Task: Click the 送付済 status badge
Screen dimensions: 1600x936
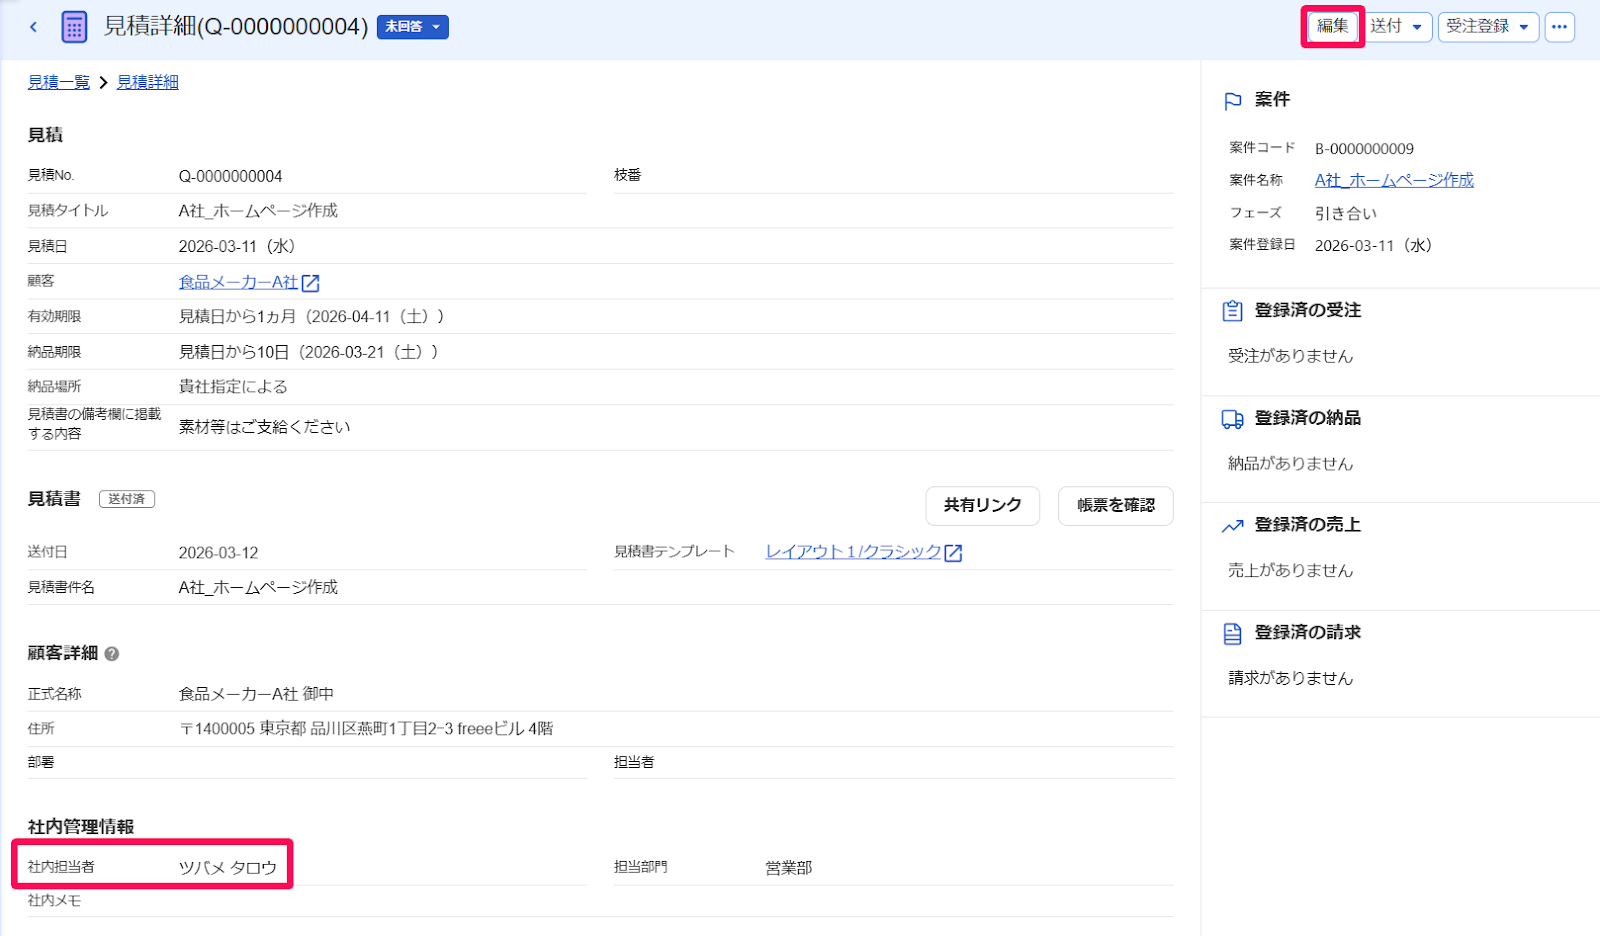Action: [127, 499]
